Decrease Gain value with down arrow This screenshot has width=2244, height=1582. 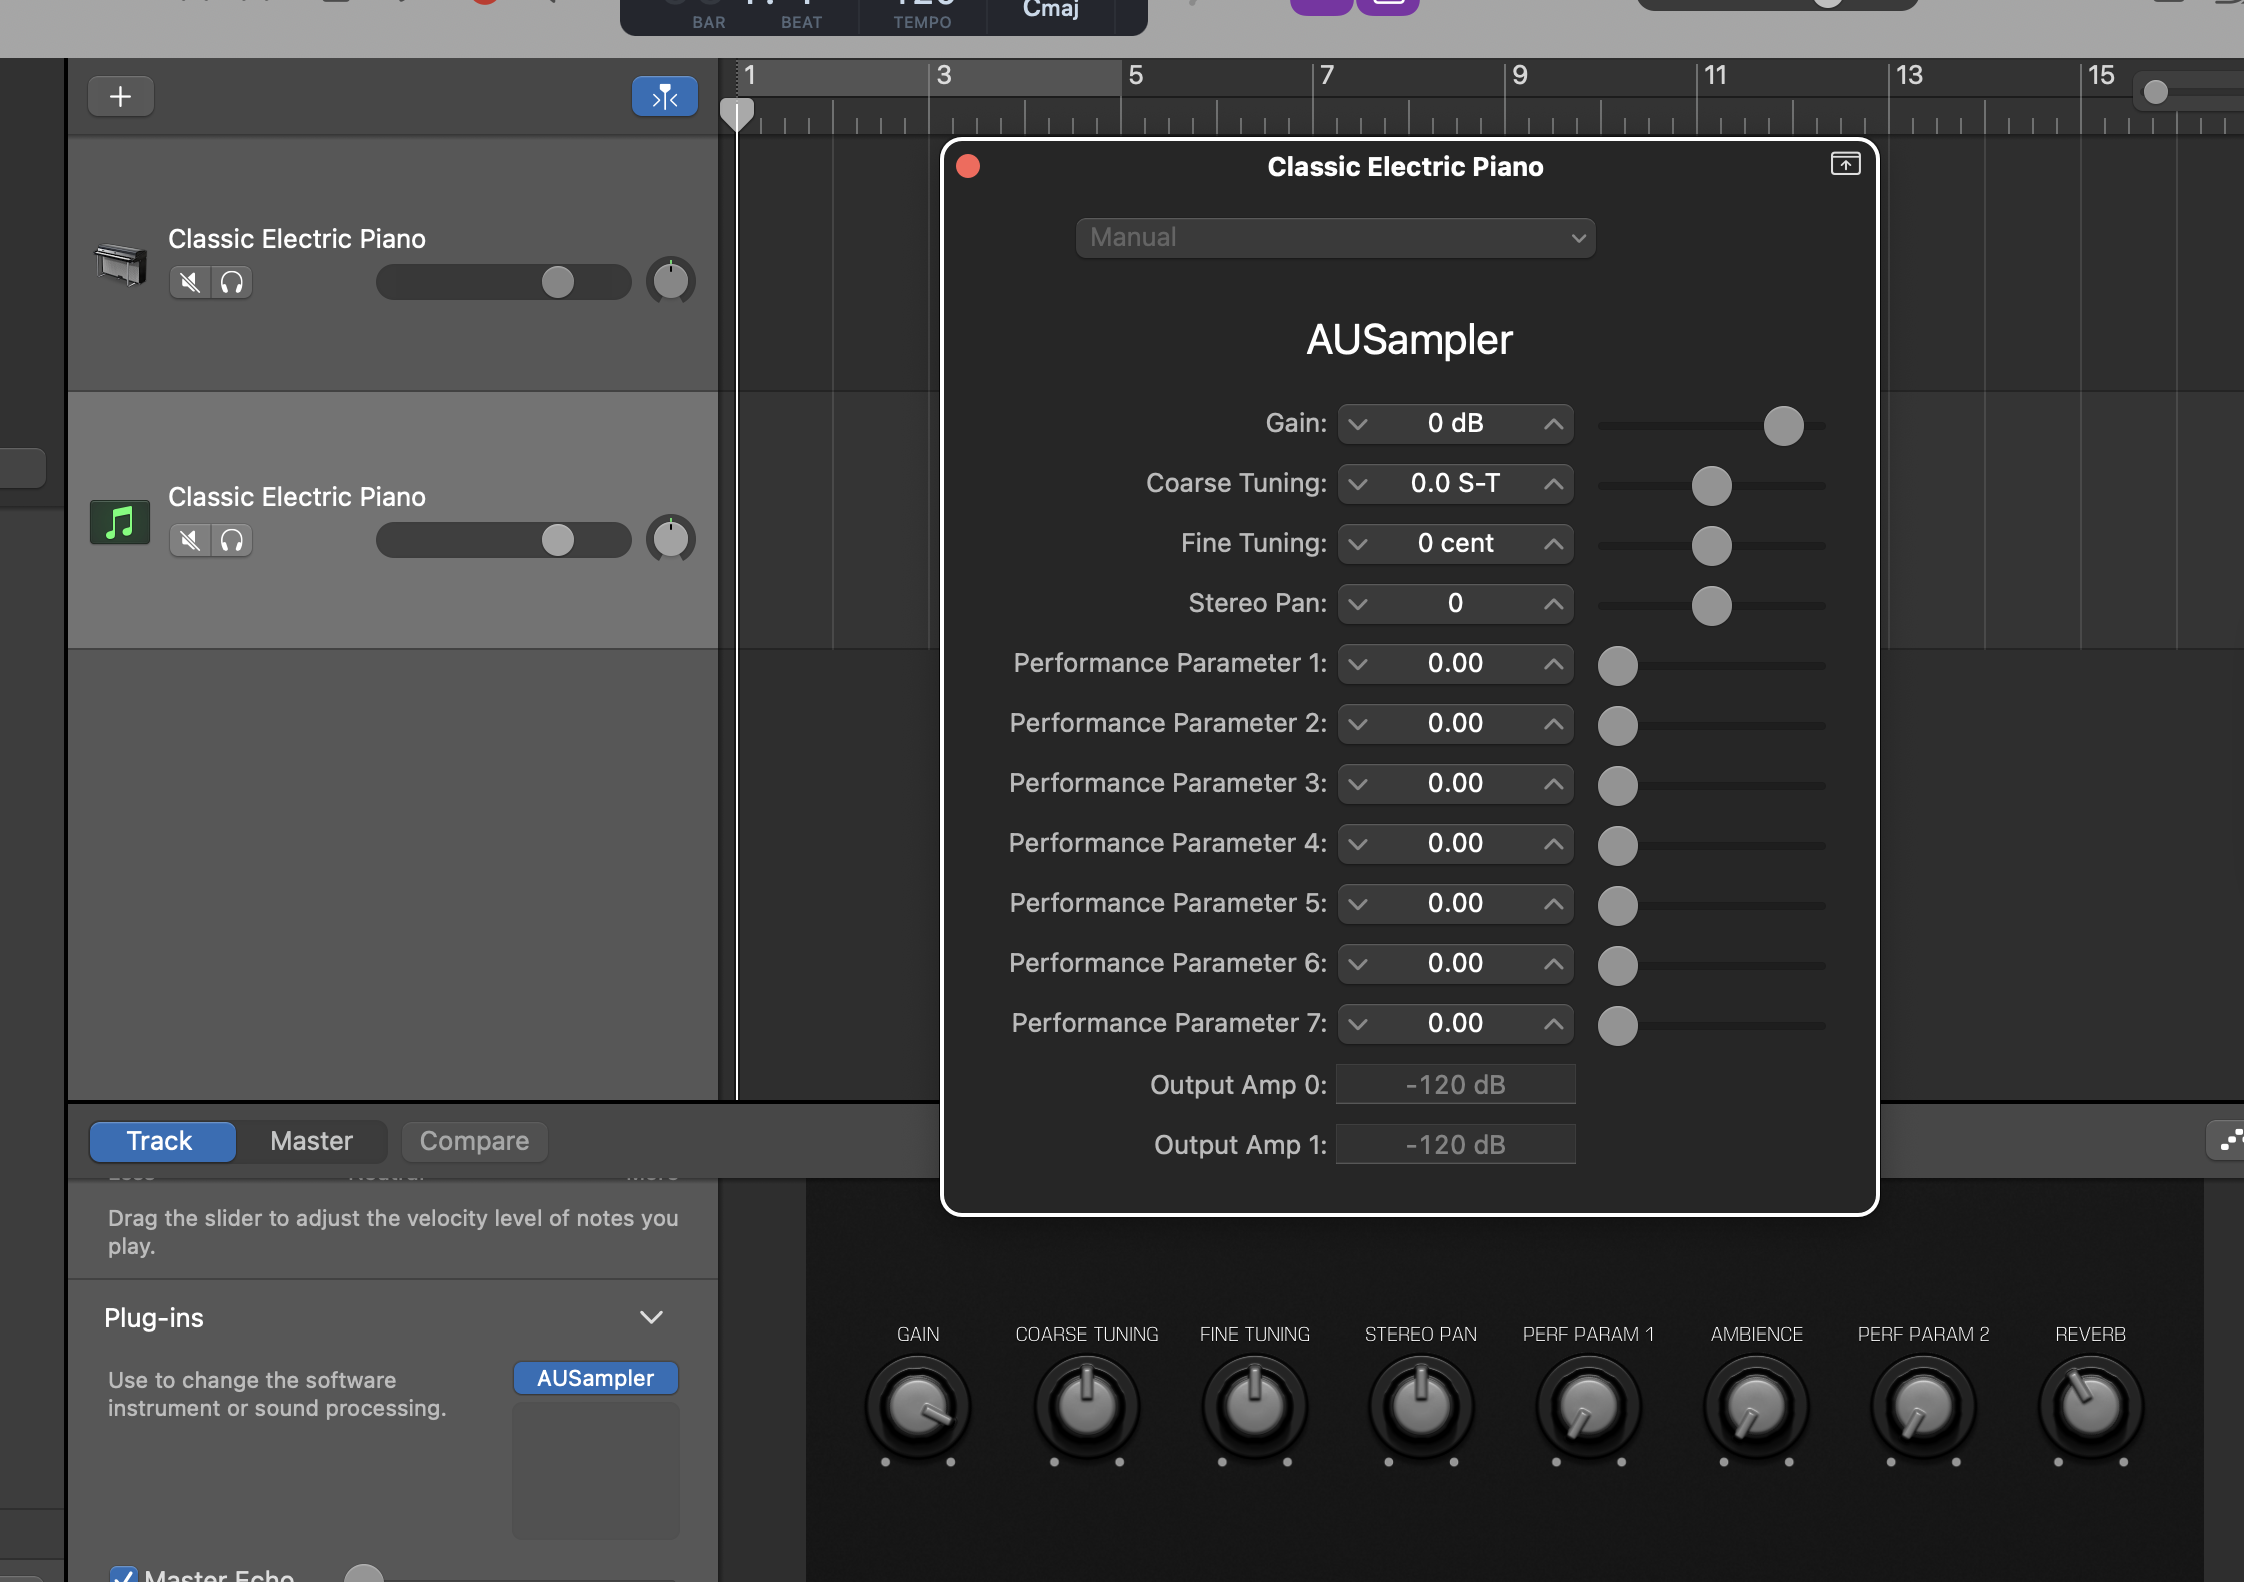tap(1357, 424)
